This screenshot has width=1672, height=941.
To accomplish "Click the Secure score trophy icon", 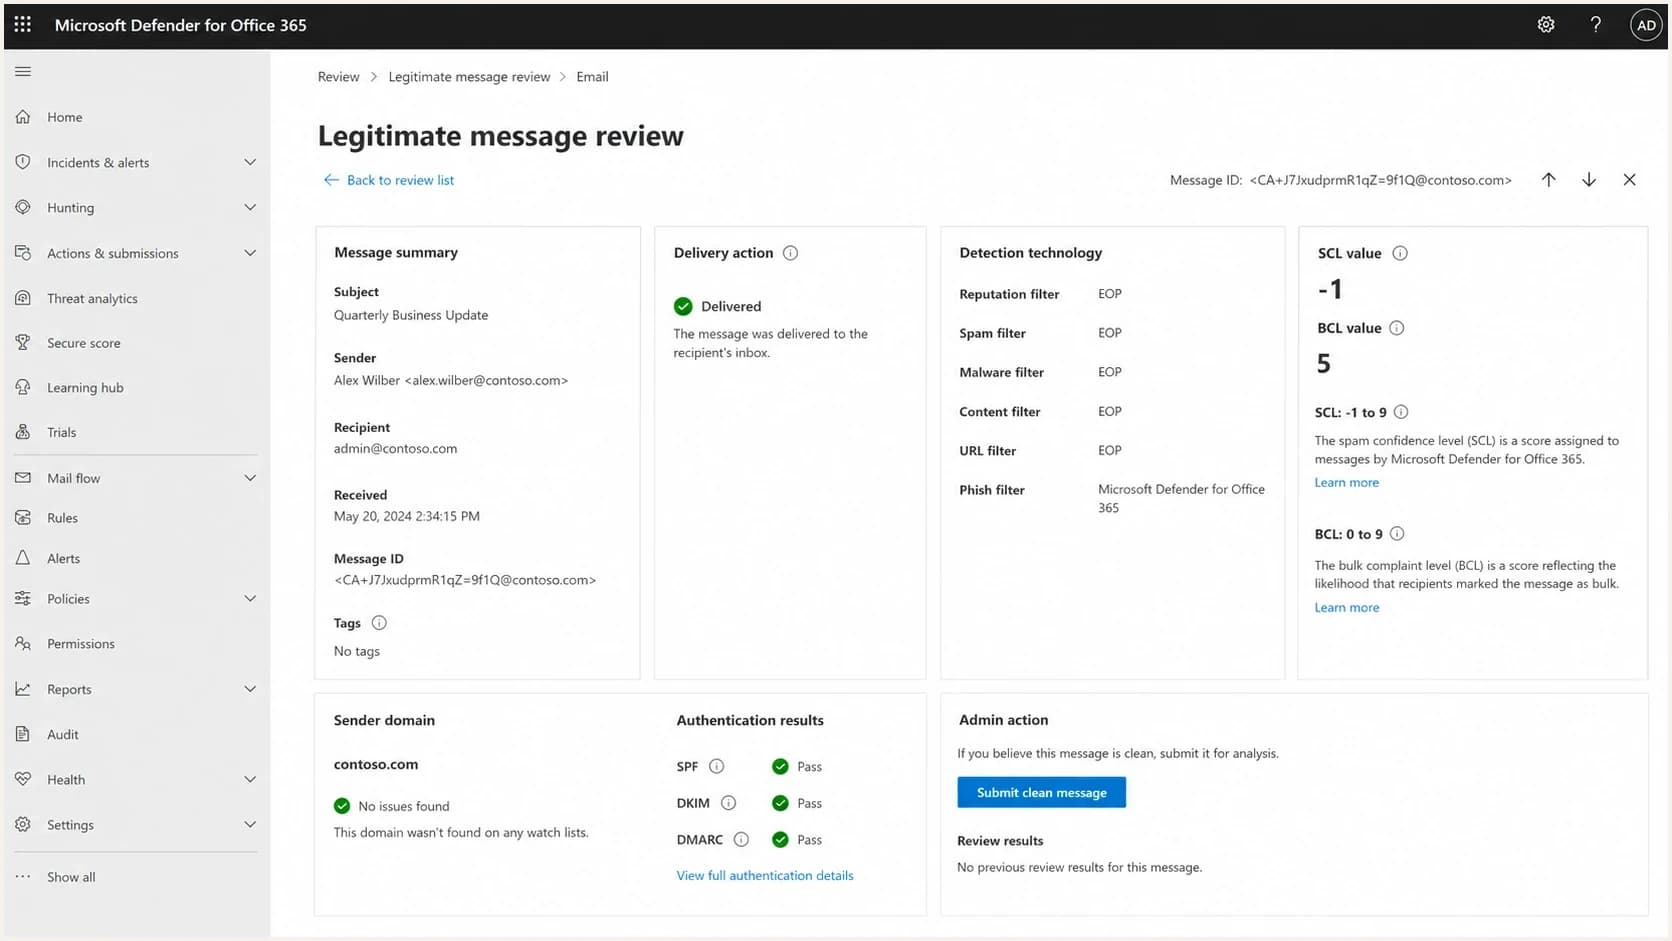I will [x=23, y=343].
